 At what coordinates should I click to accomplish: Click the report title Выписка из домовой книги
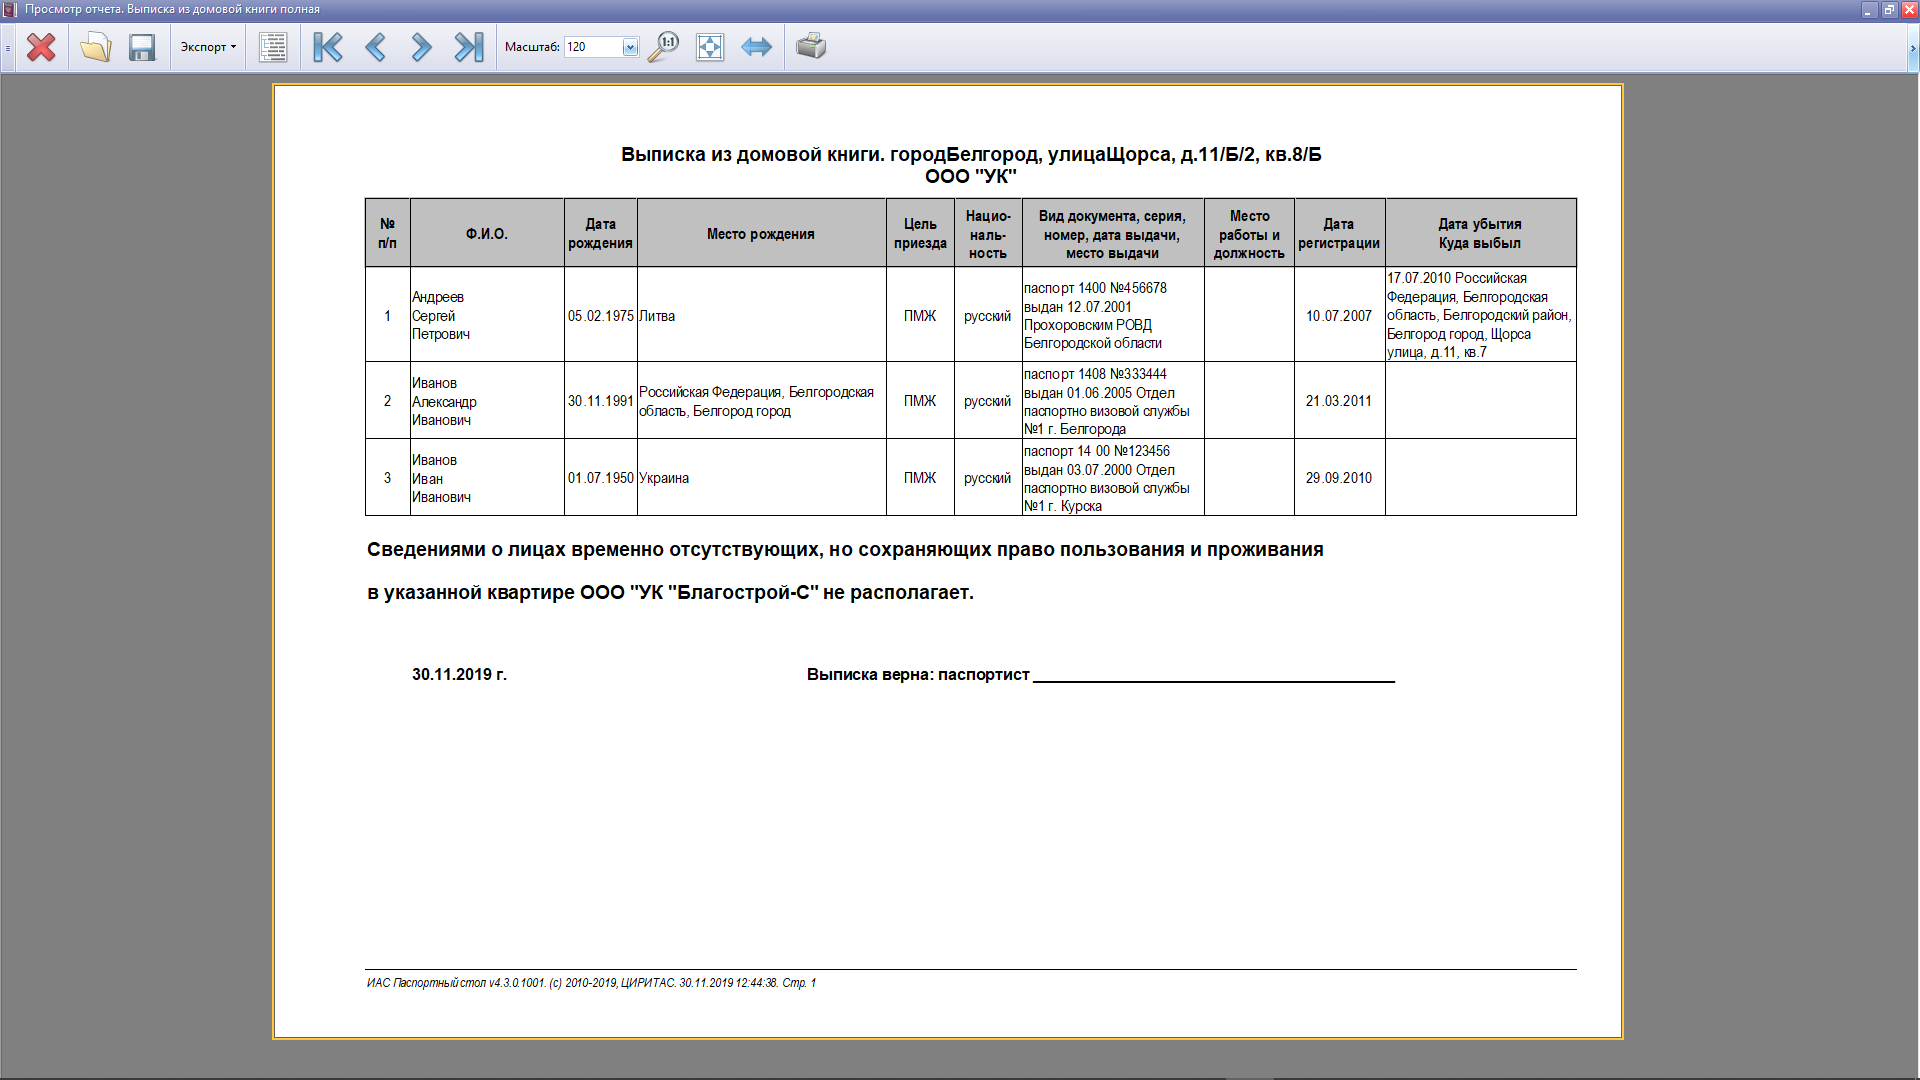[x=971, y=154]
